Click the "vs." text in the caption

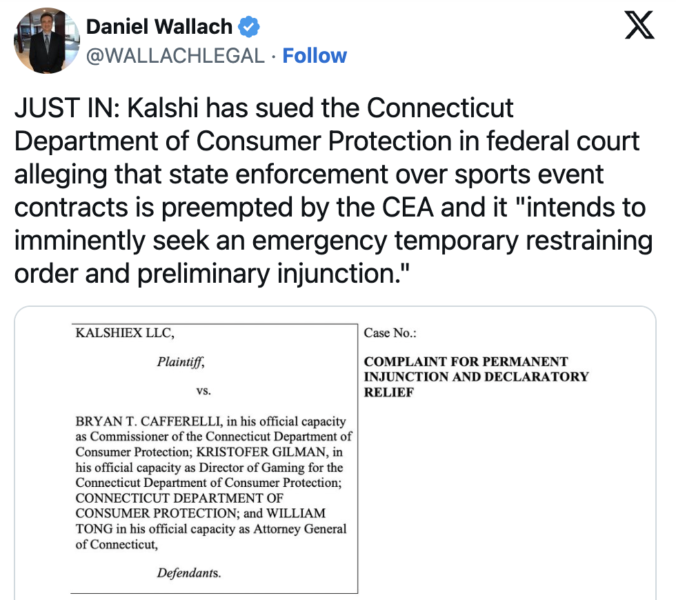[x=203, y=393]
